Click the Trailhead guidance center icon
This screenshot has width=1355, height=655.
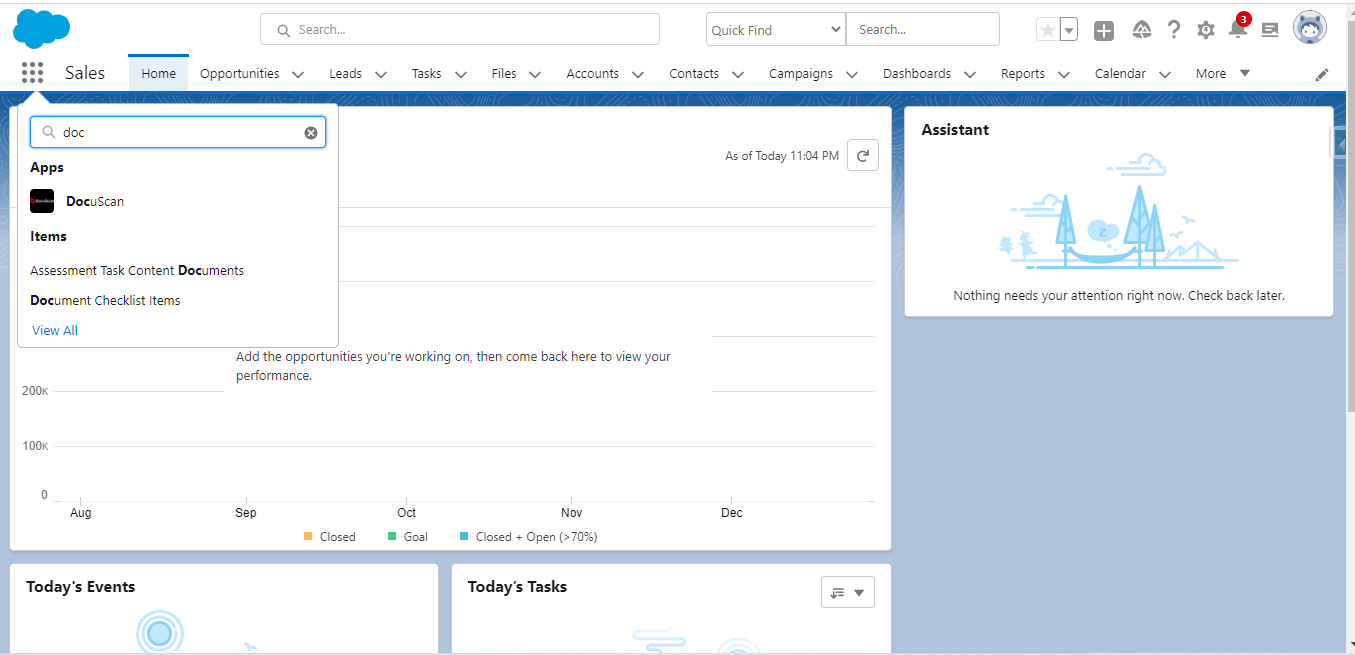pos(1141,29)
